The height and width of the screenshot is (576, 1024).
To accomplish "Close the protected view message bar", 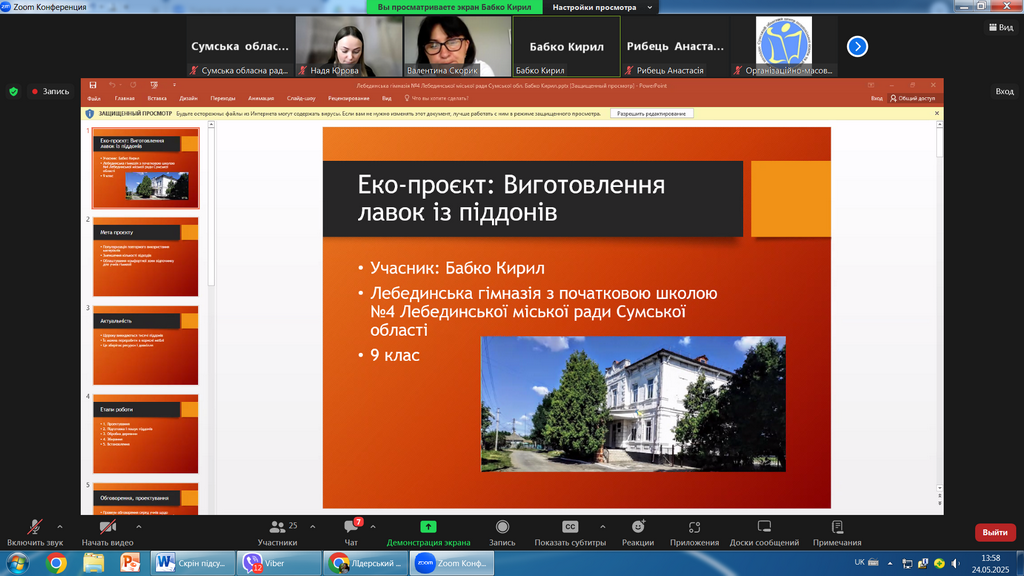I will click(936, 114).
